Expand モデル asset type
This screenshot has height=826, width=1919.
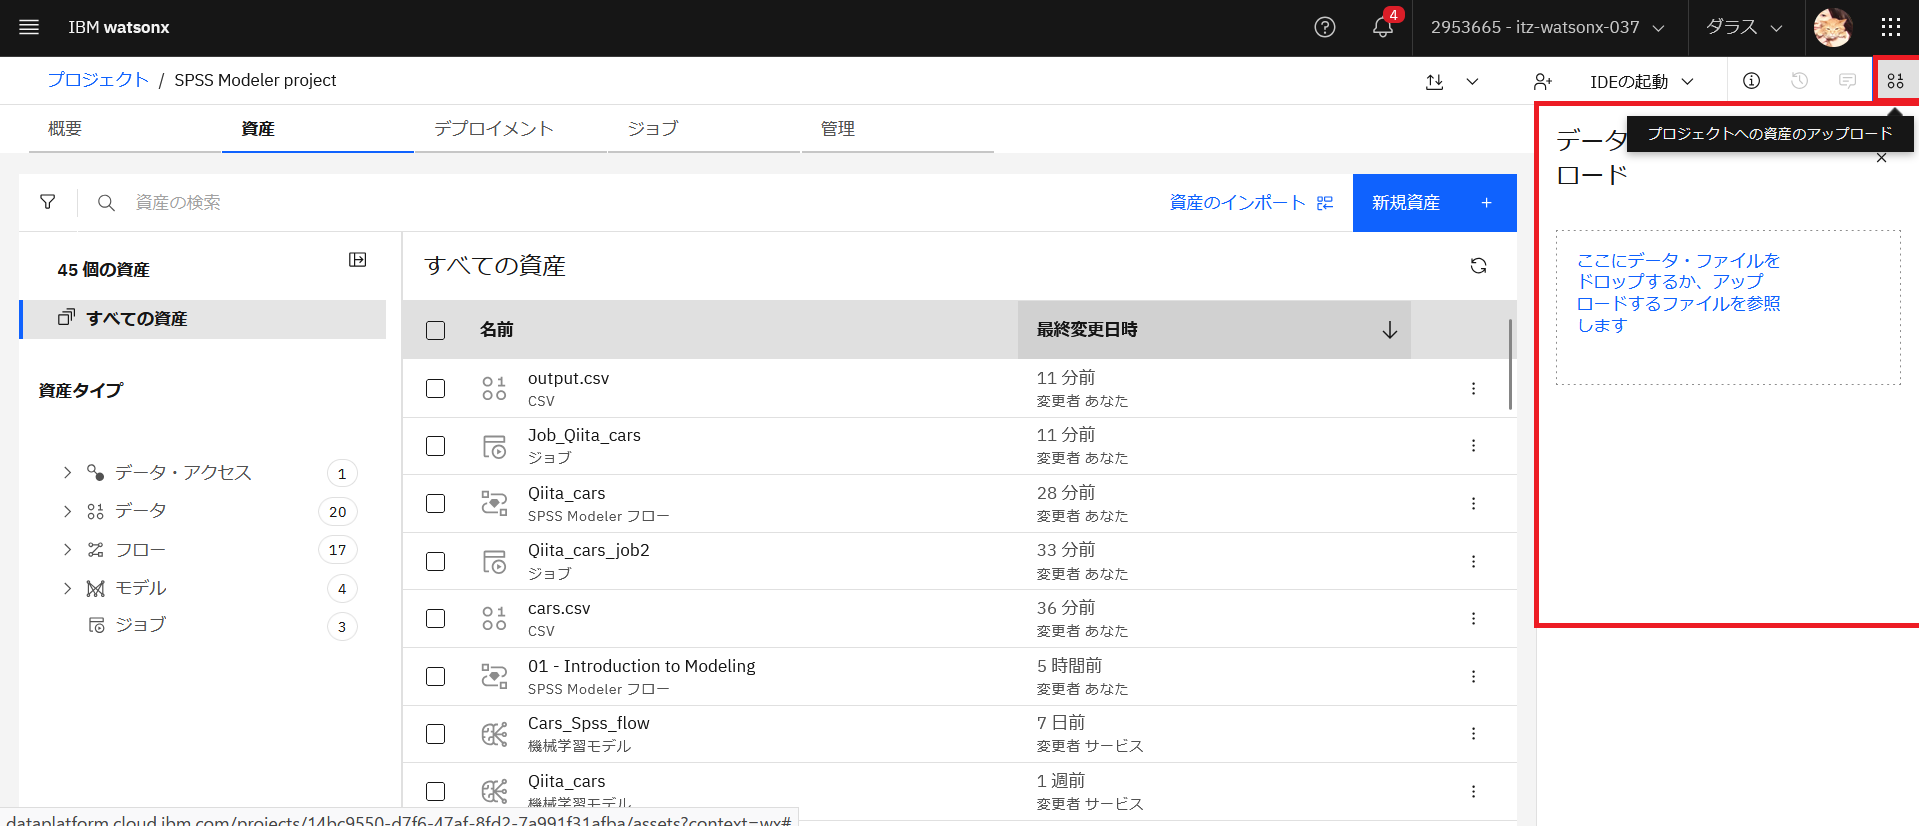67,588
